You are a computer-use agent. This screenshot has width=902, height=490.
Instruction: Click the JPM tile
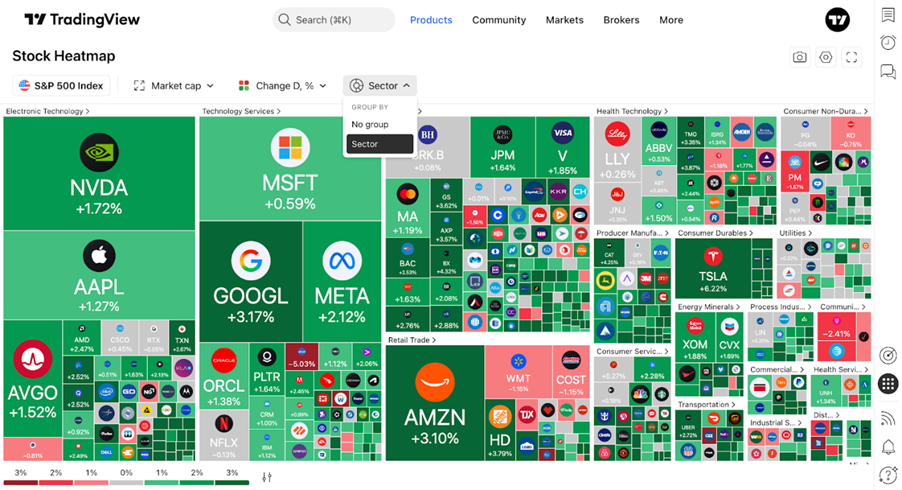(502, 147)
